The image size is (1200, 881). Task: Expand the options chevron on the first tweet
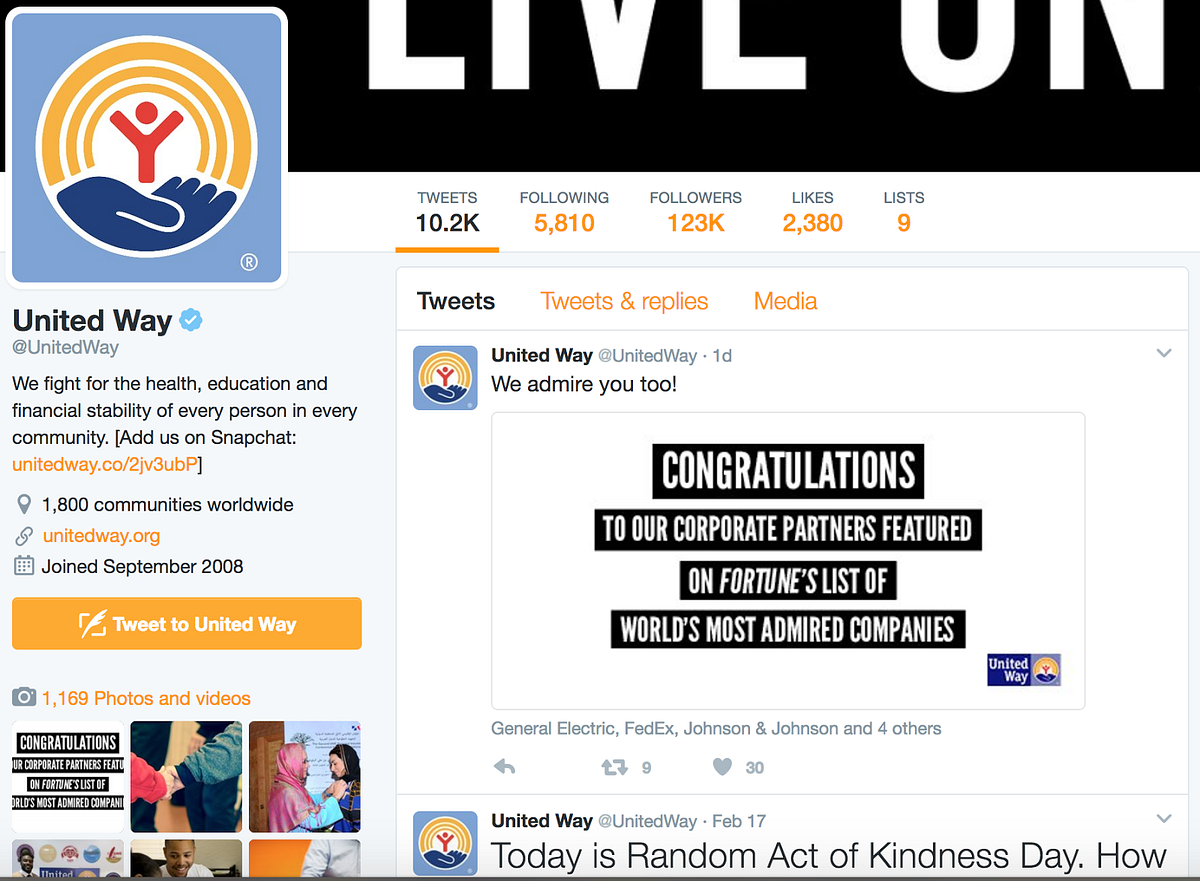(1164, 353)
